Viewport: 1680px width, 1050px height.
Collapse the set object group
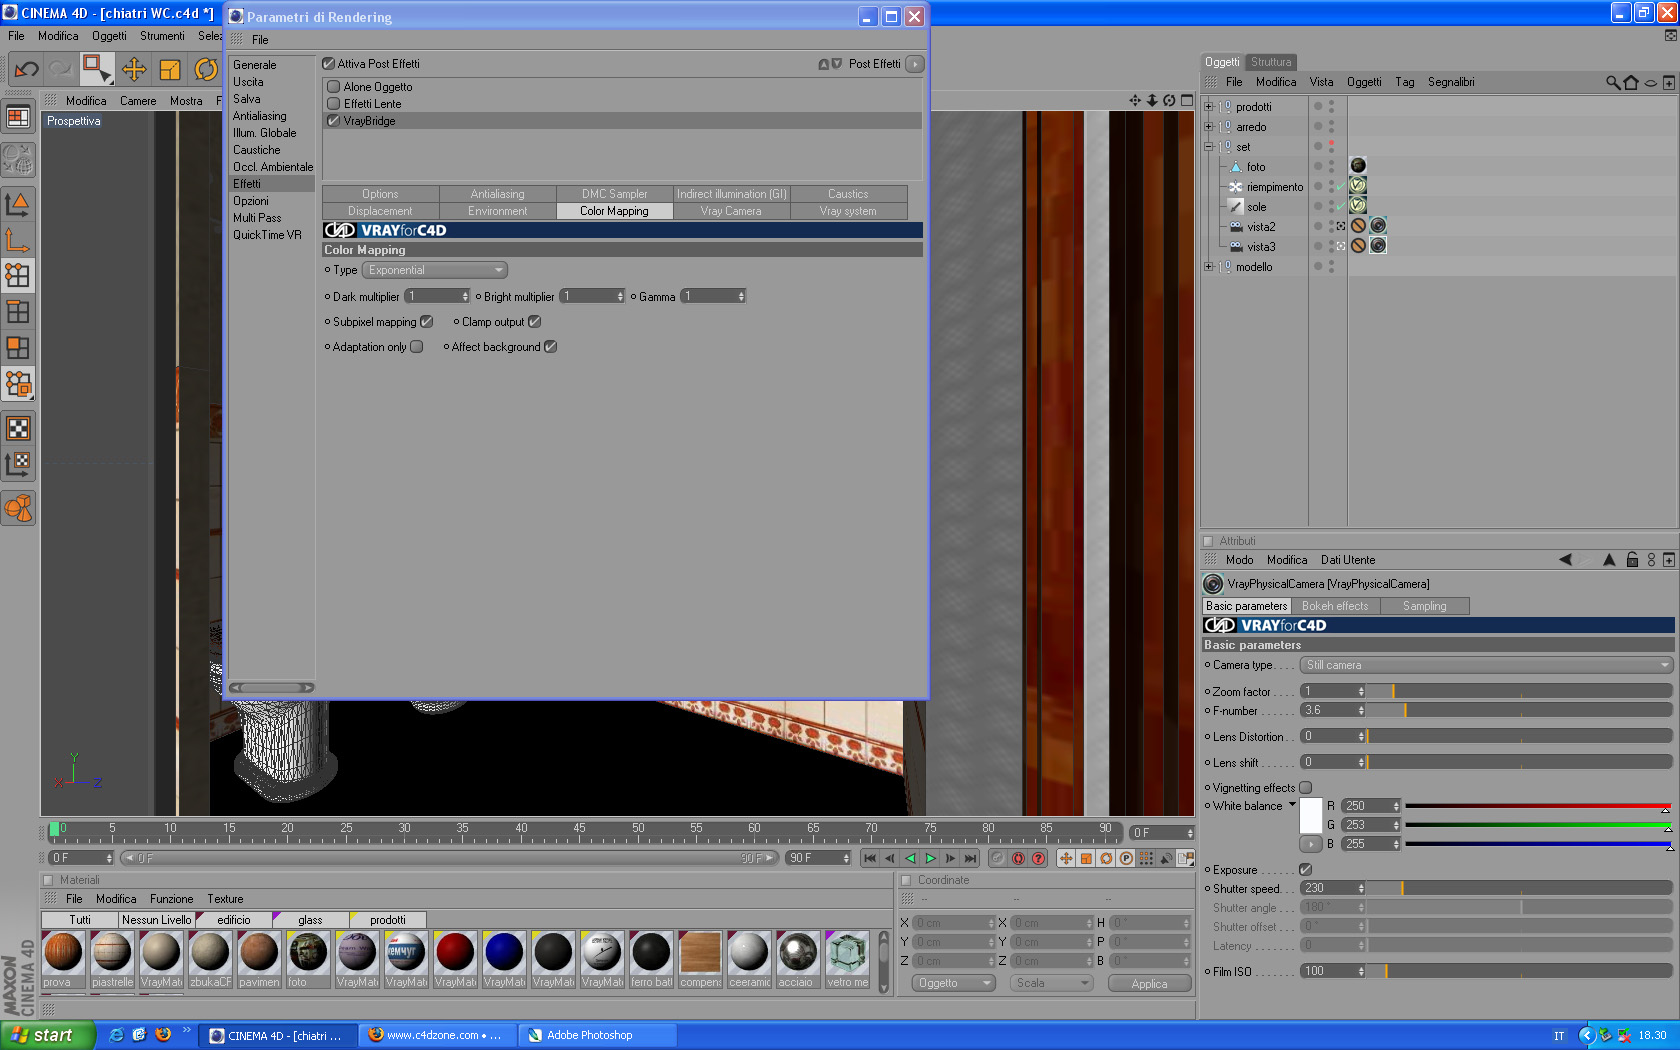(x=1208, y=147)
